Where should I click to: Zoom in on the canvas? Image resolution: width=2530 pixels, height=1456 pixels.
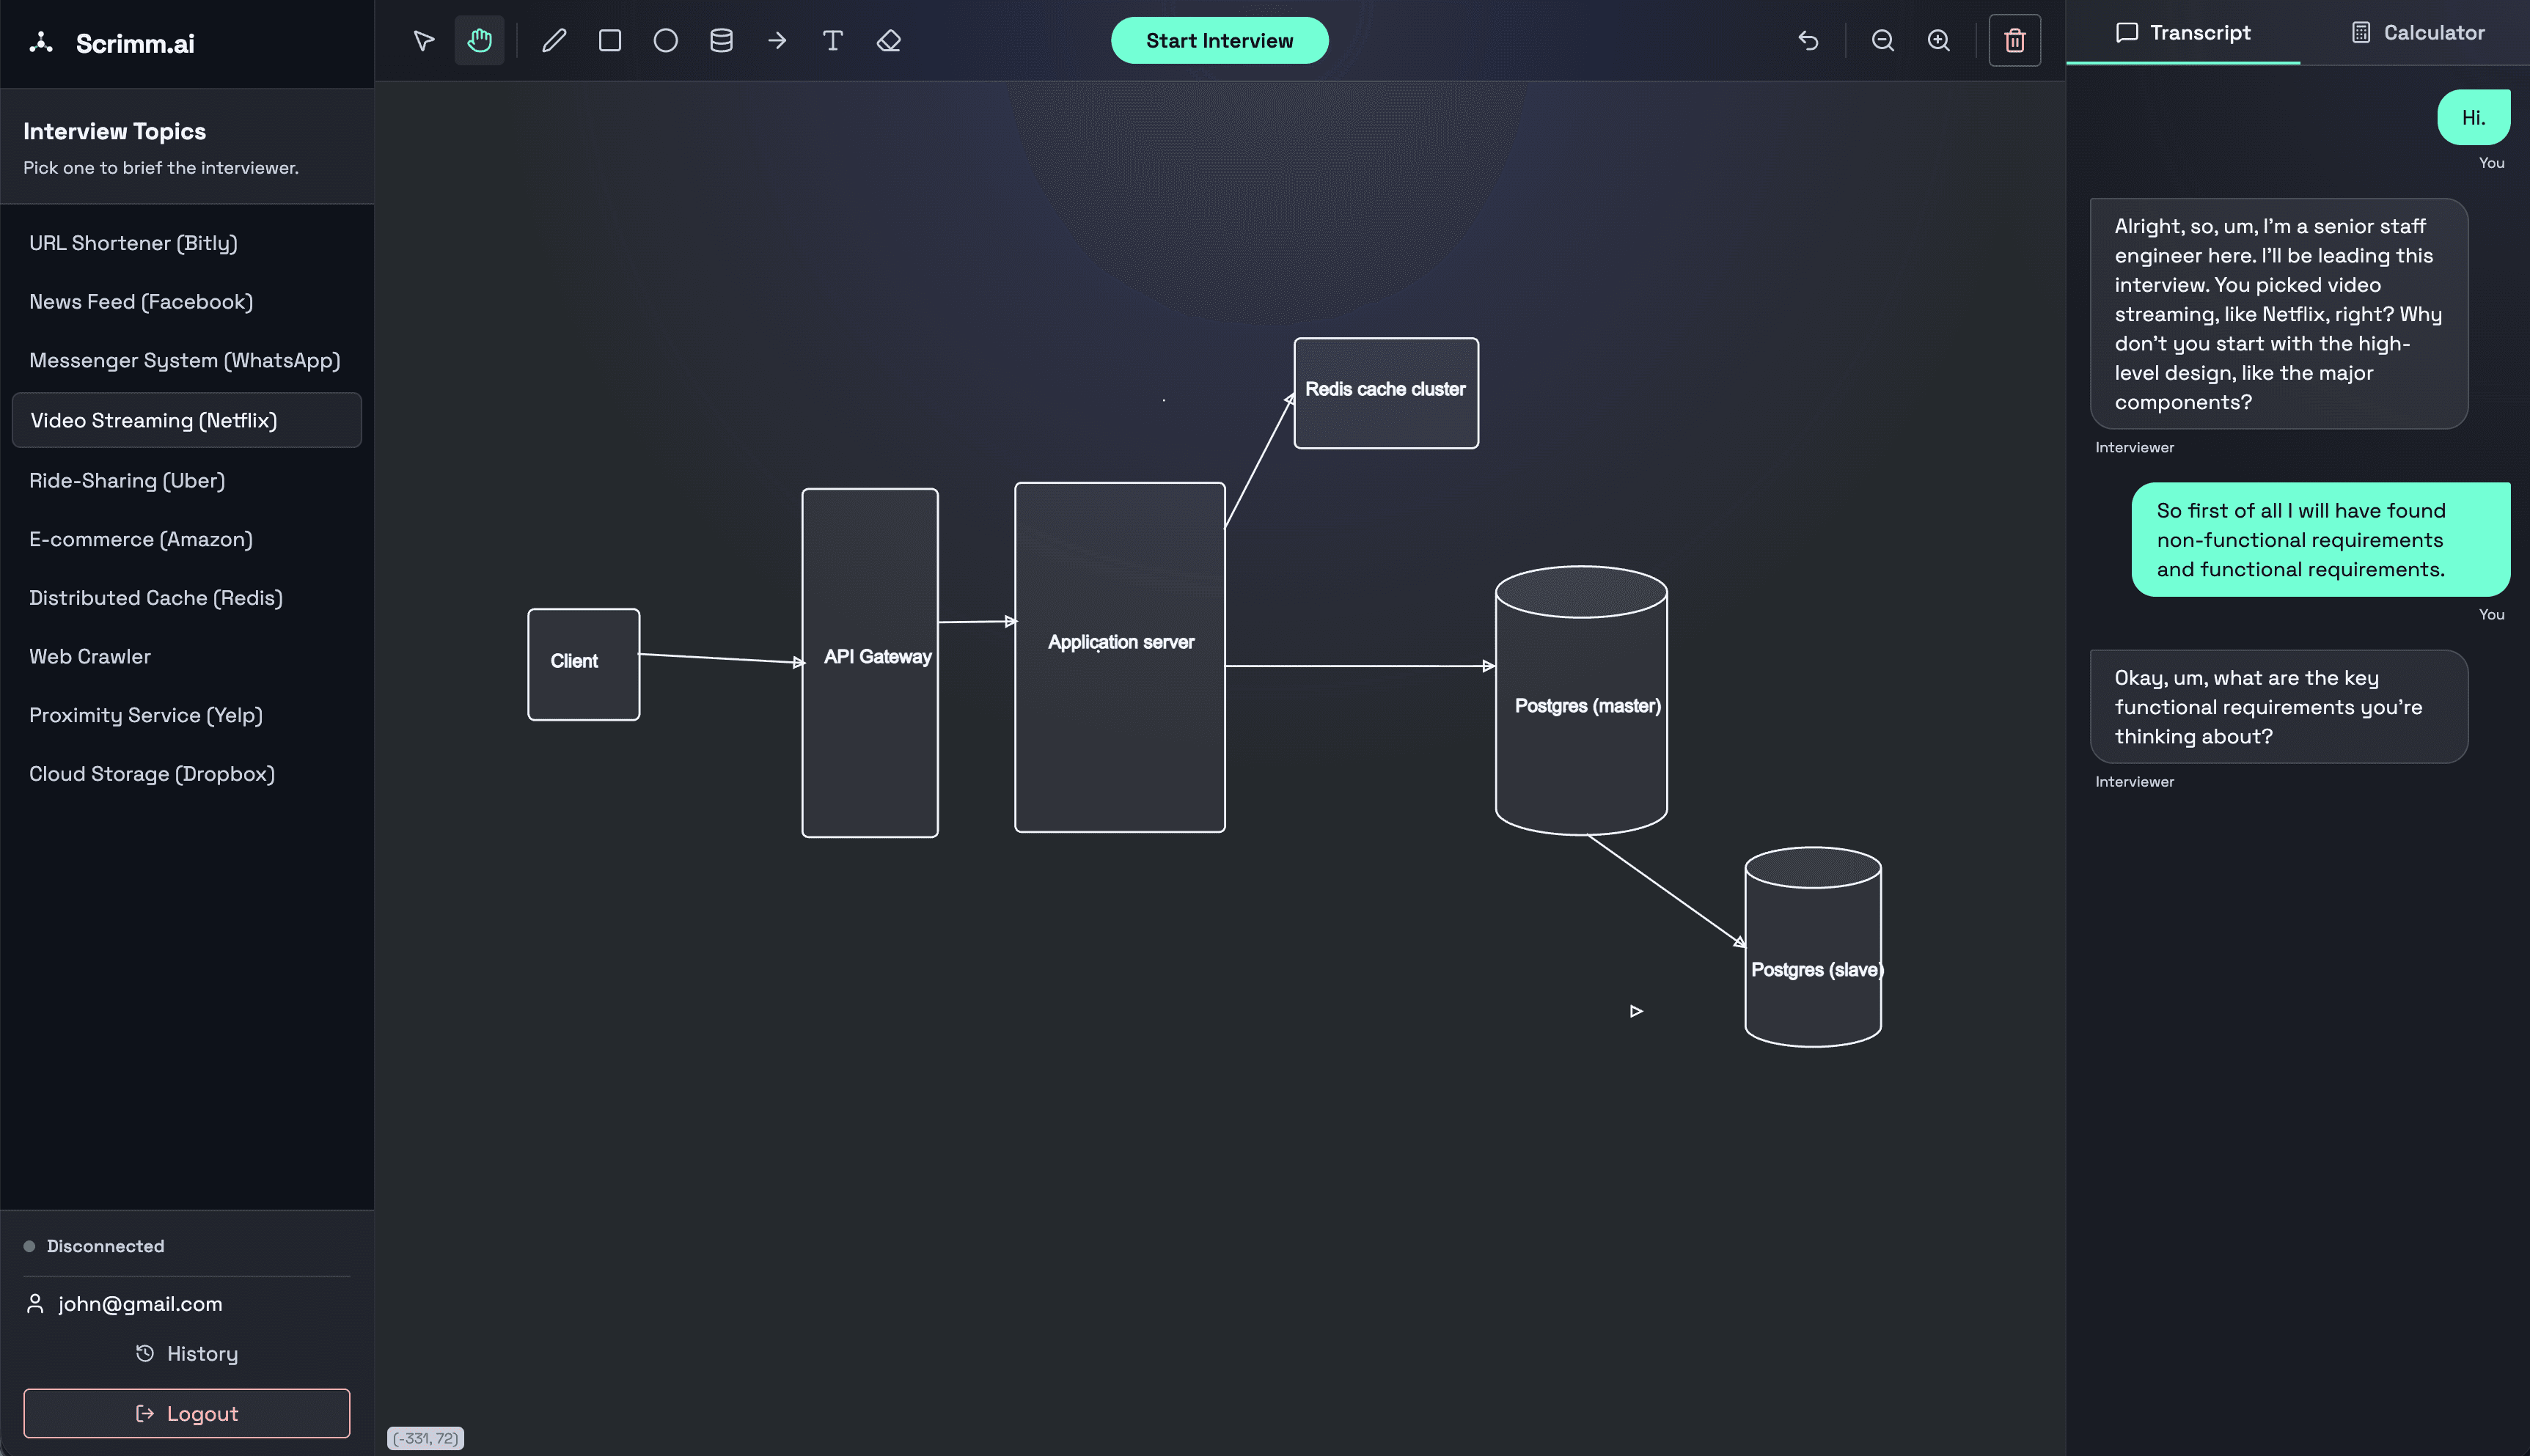pos(1938,40)
